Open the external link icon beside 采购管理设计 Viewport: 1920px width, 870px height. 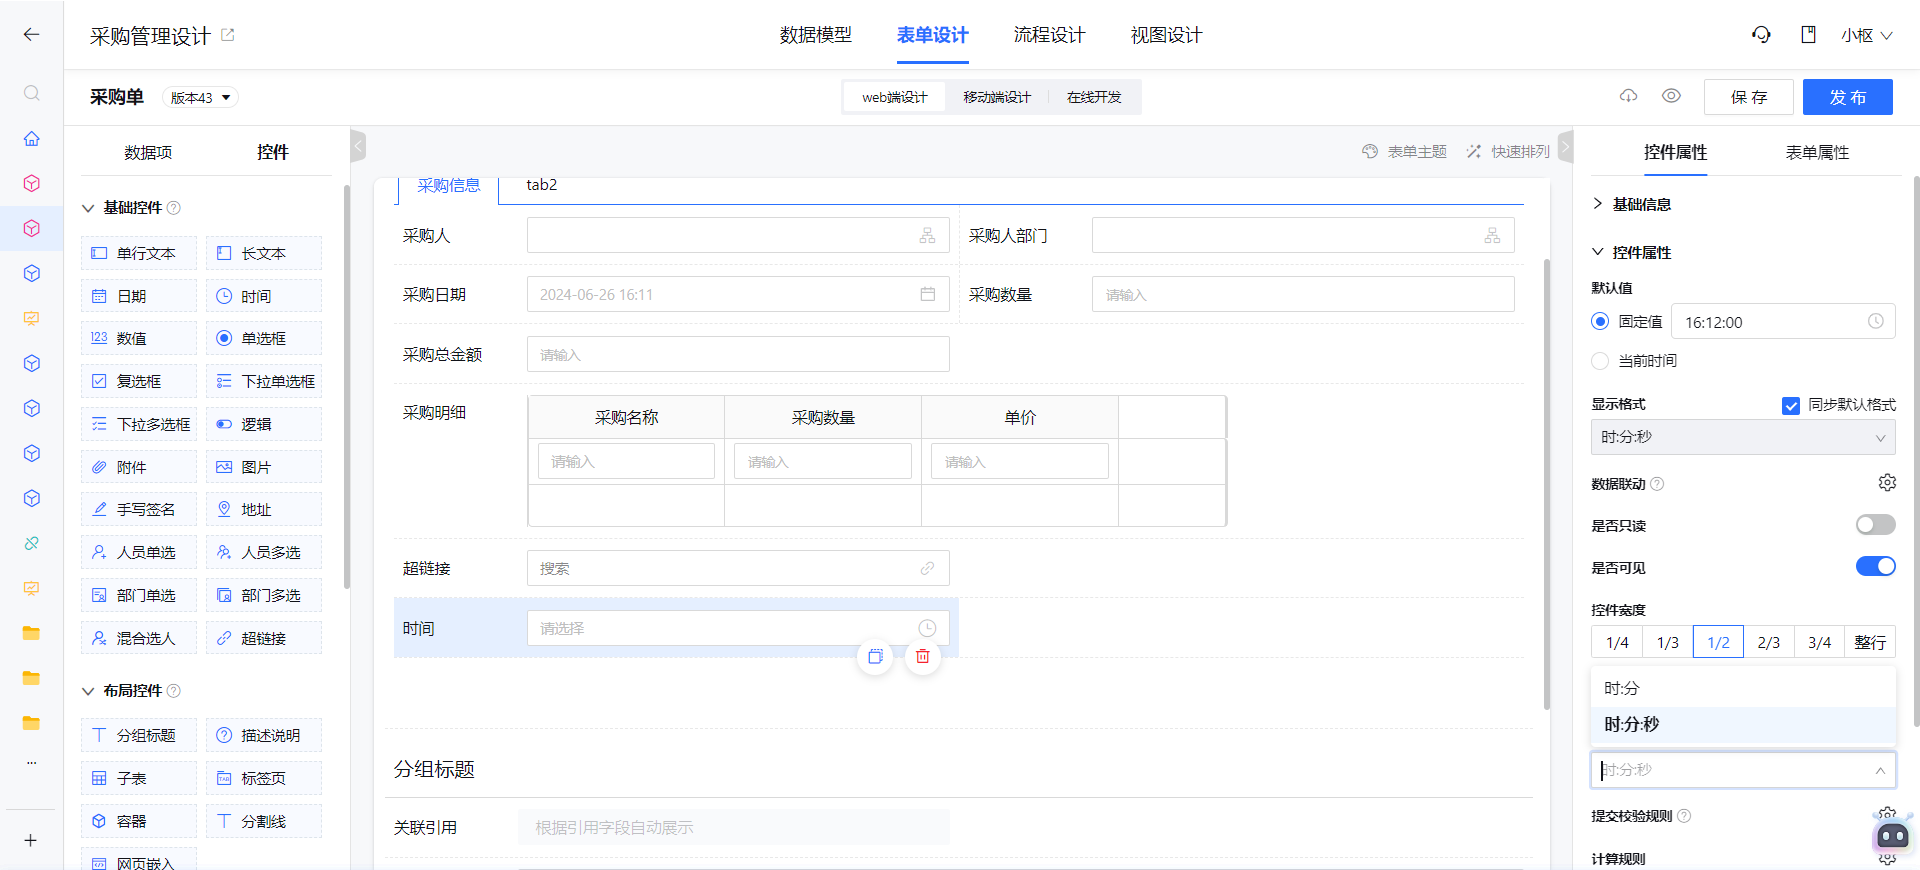[228, 35]
